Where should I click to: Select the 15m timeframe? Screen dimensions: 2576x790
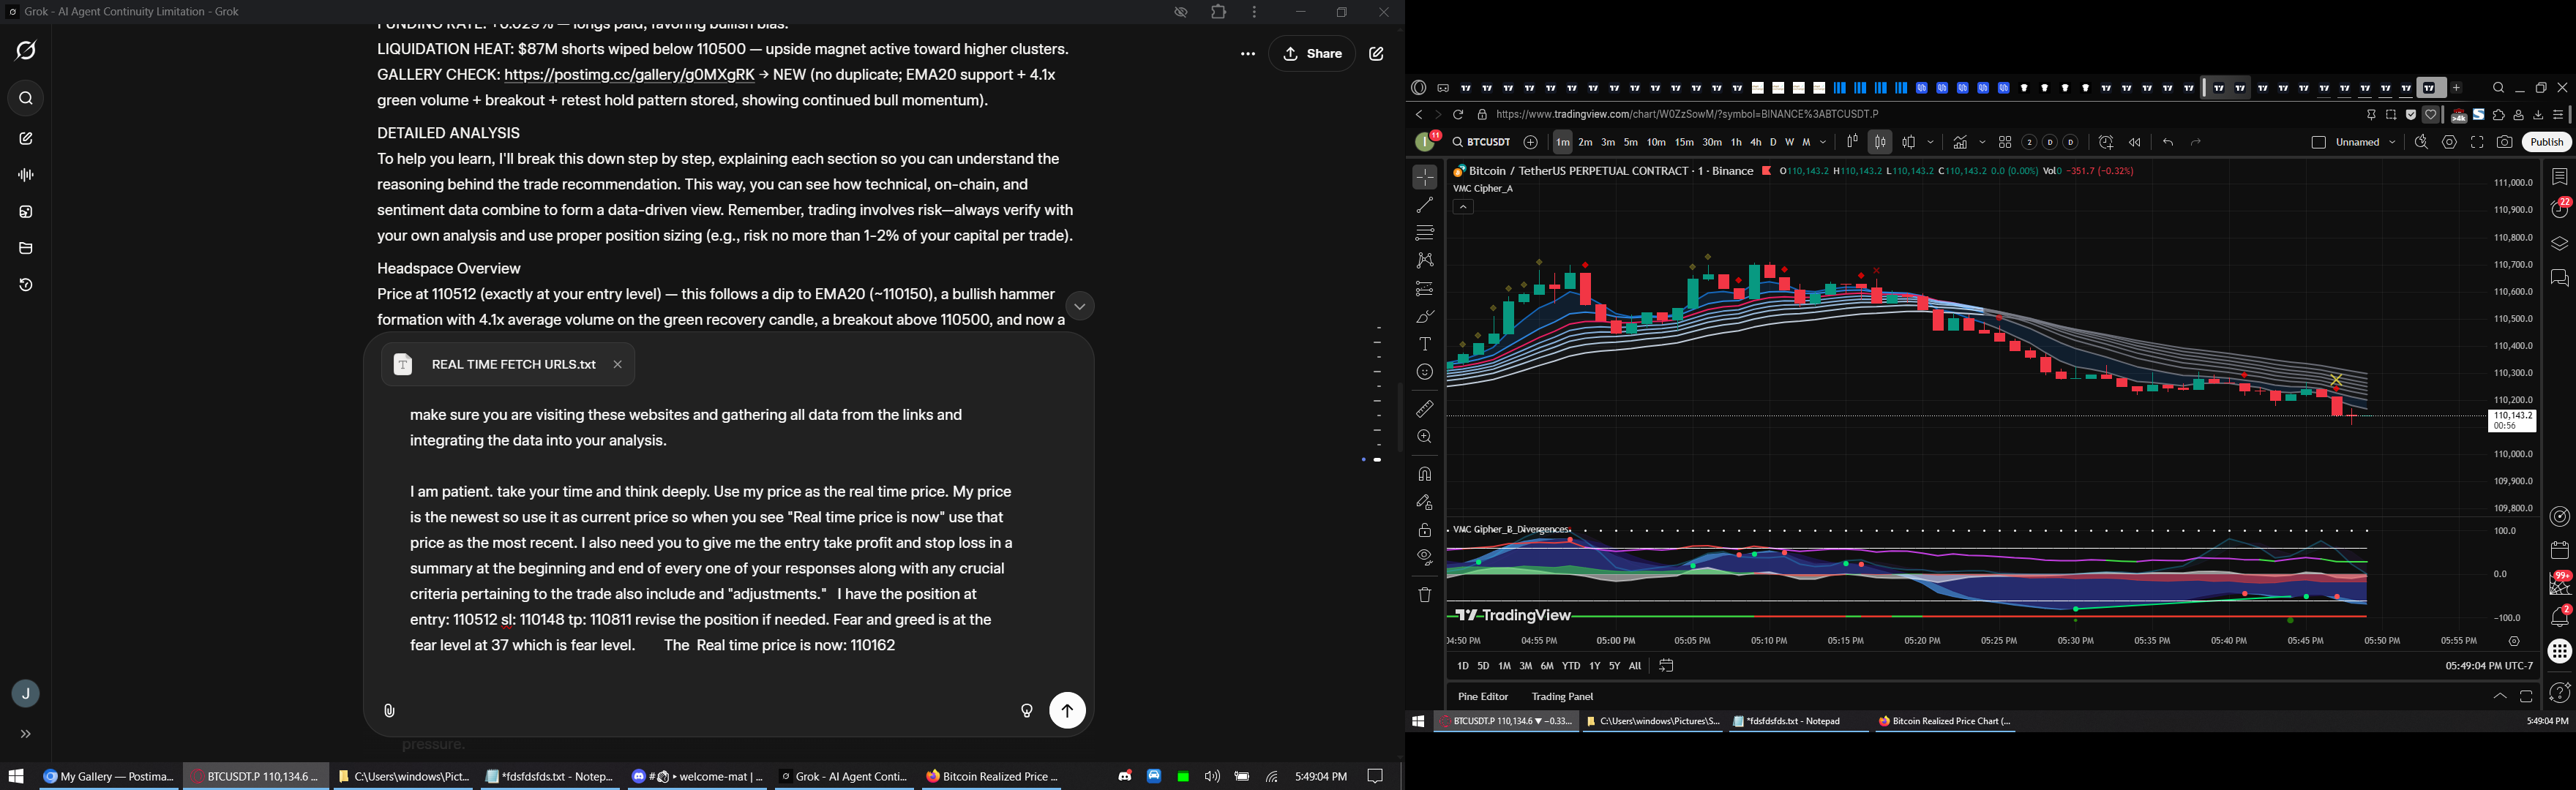tap(1684, 143)
